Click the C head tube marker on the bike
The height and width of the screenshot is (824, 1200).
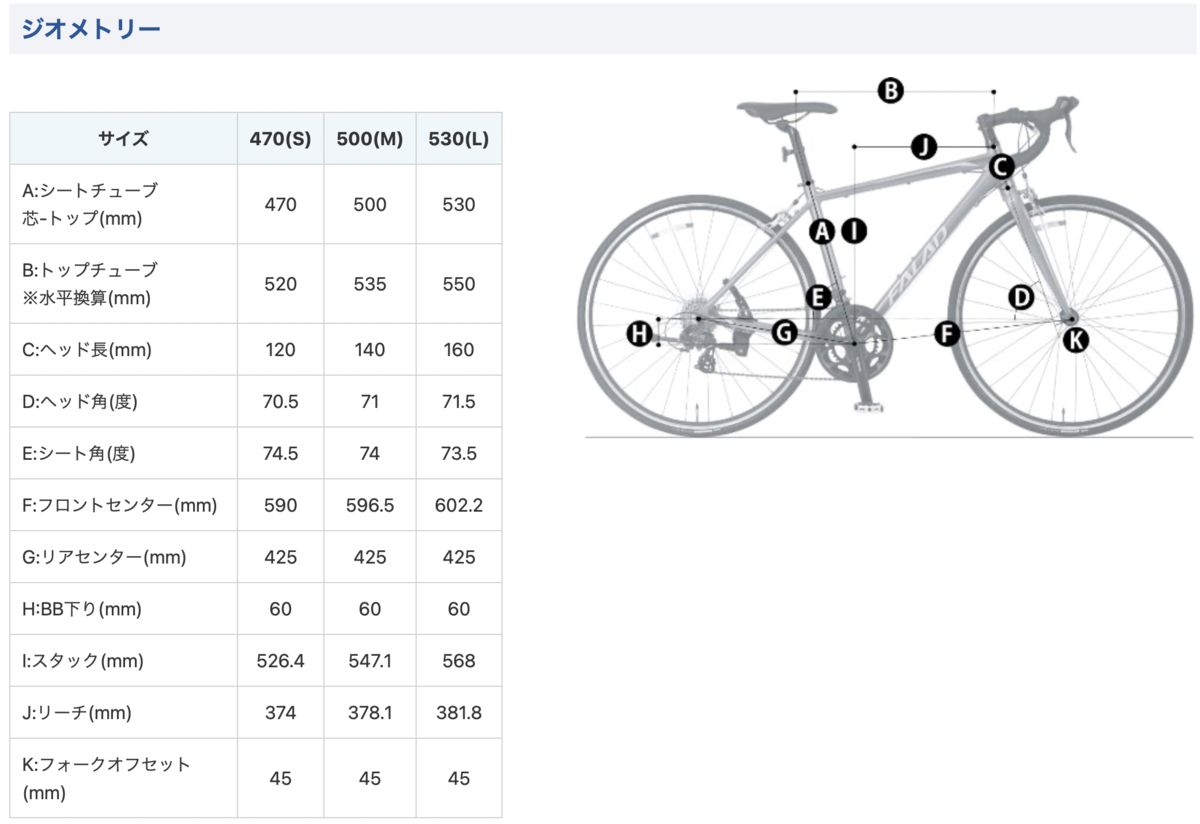click(x=998, y=167)
